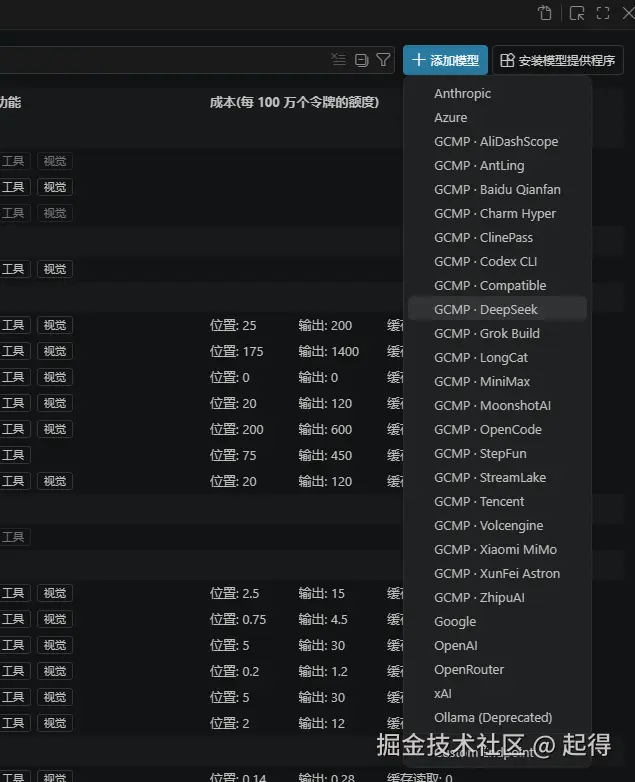Clear the search input with the clear-list icon
635x782 pixels.
pos(338,60)
